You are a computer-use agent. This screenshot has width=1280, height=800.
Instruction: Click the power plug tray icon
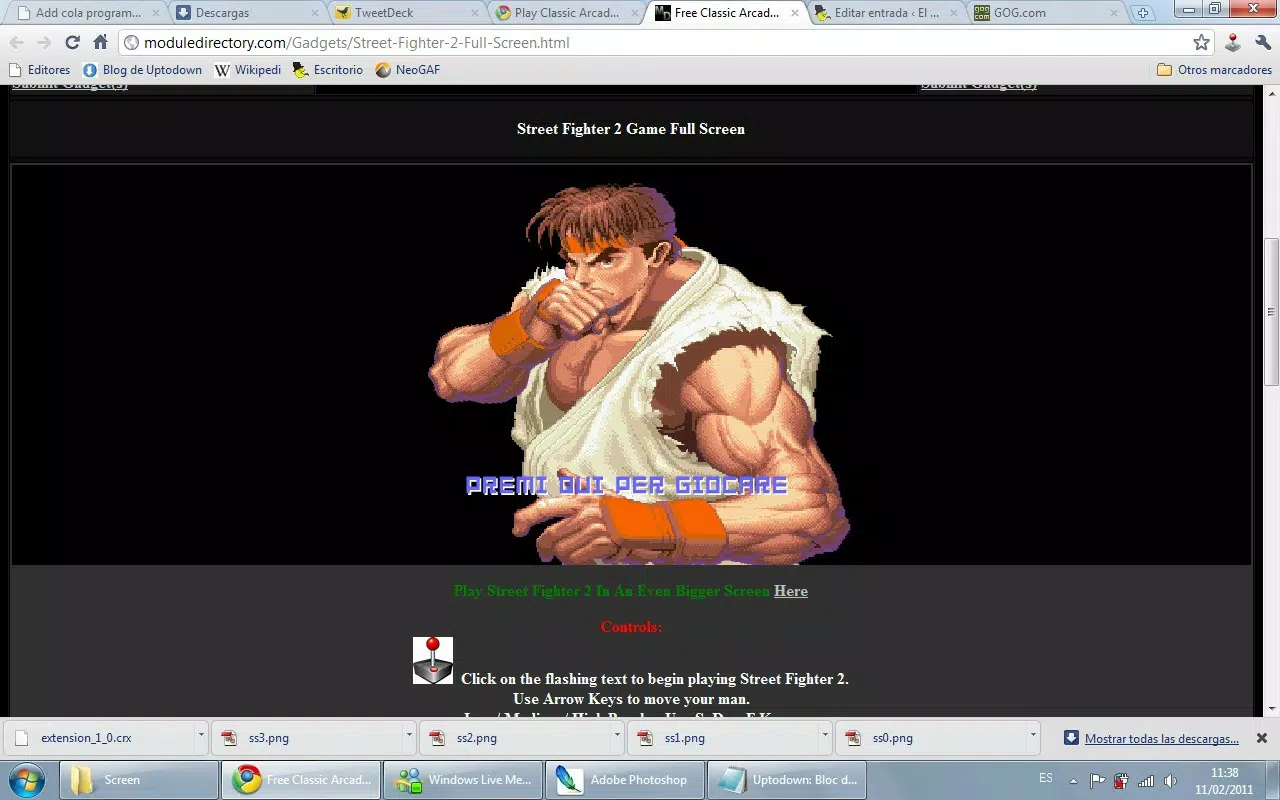(x=1121, y=781)
